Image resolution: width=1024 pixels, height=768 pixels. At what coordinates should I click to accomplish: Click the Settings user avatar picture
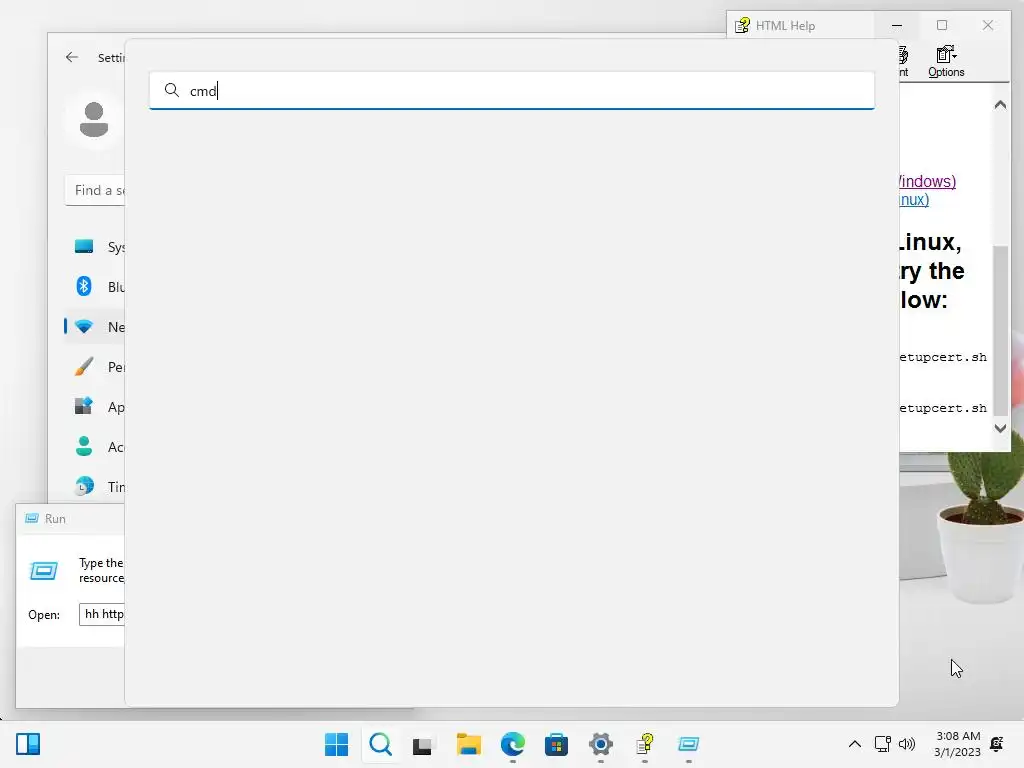(94, 120)
